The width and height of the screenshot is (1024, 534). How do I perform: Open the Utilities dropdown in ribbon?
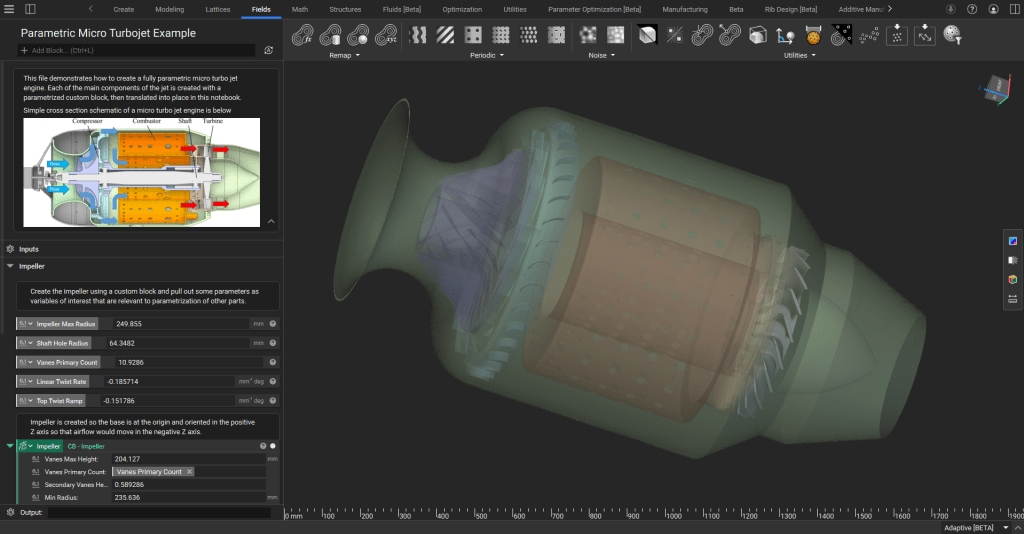[800, 56]
